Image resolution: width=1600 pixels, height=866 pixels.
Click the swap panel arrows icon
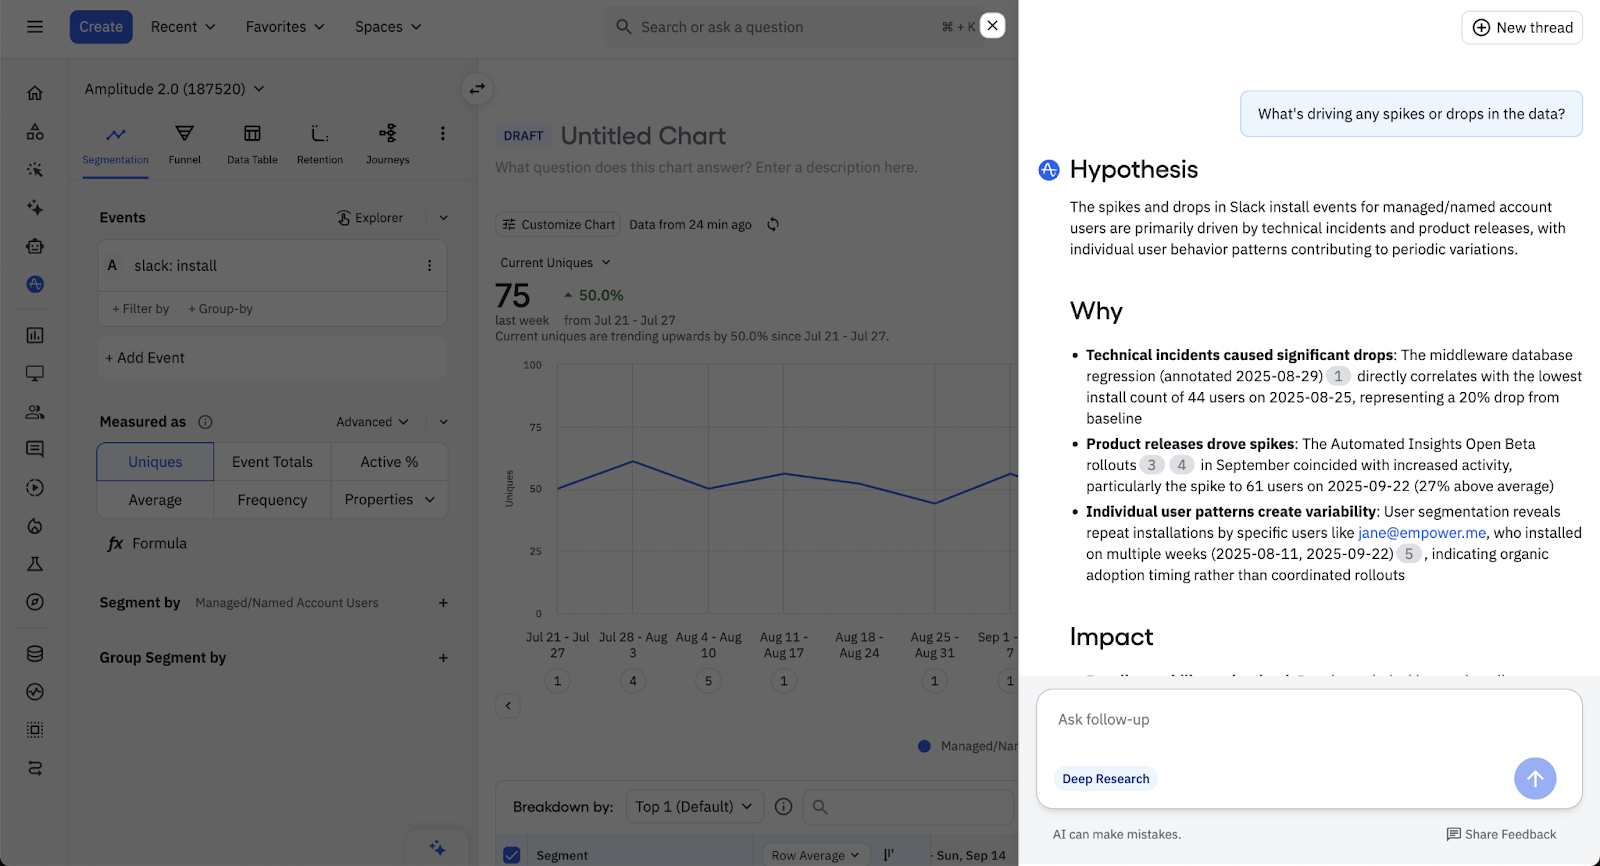point(477,89)
